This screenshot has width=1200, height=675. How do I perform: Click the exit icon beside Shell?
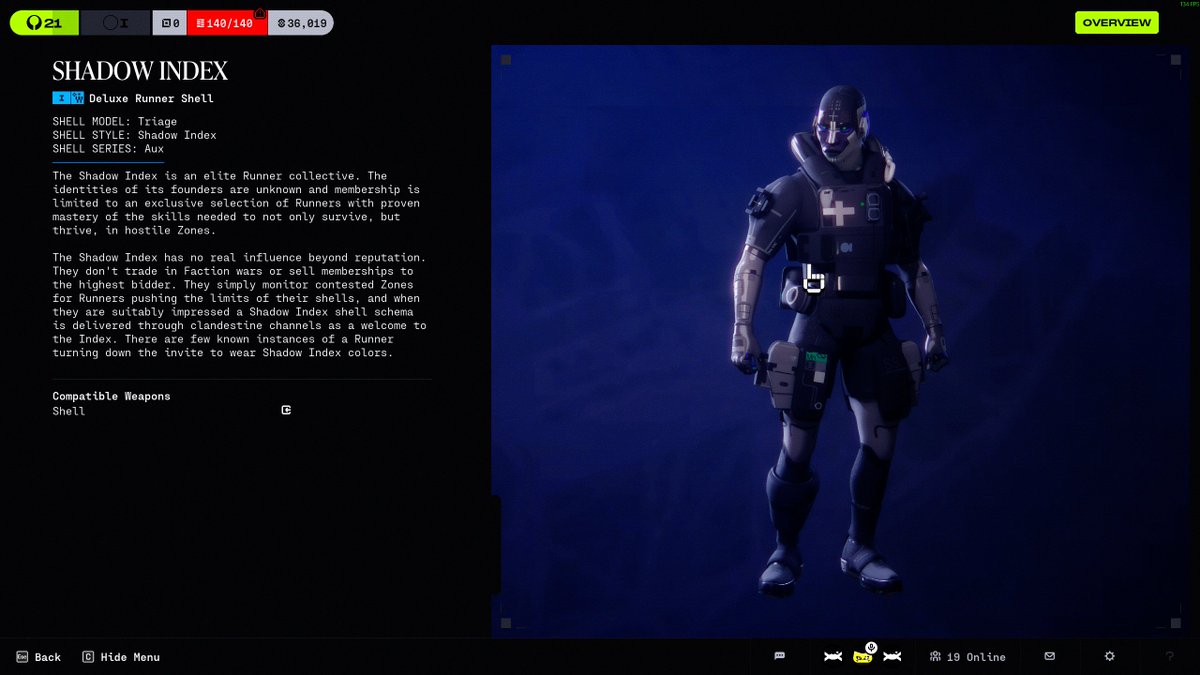click(x=286, y=410)
